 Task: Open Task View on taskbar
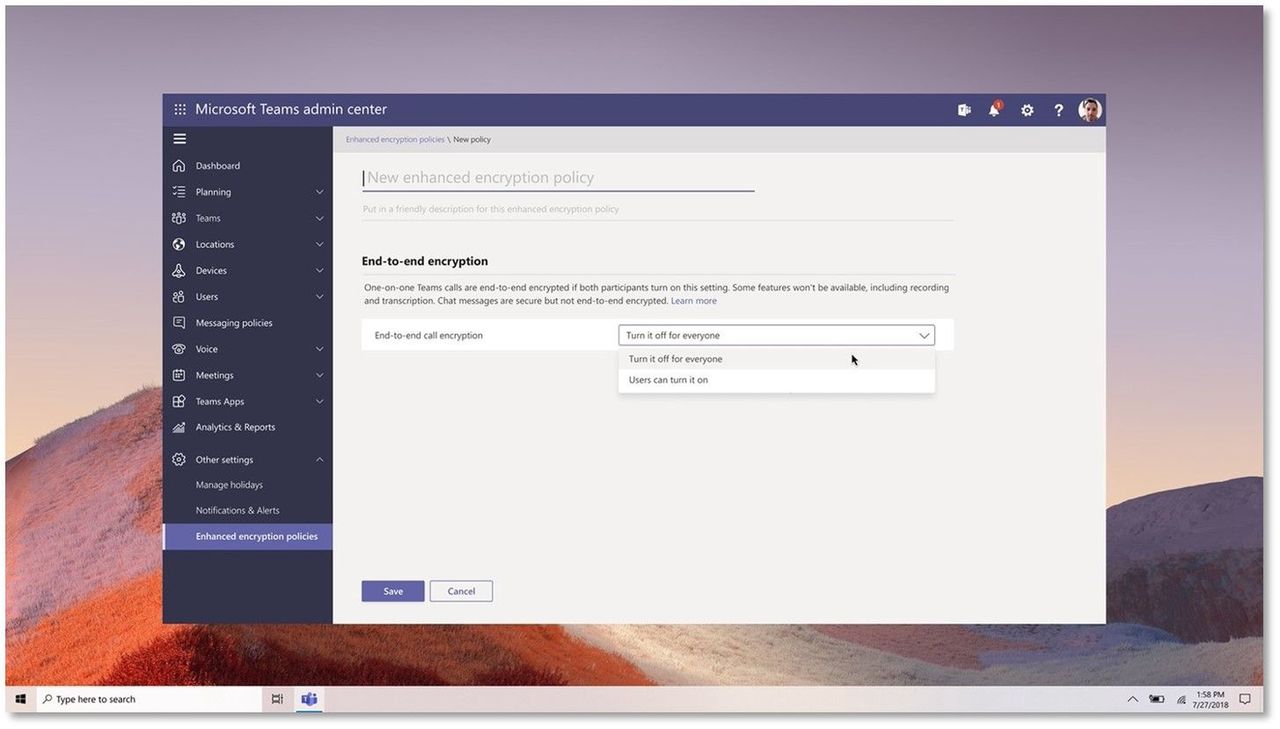(x=278, y=699)
